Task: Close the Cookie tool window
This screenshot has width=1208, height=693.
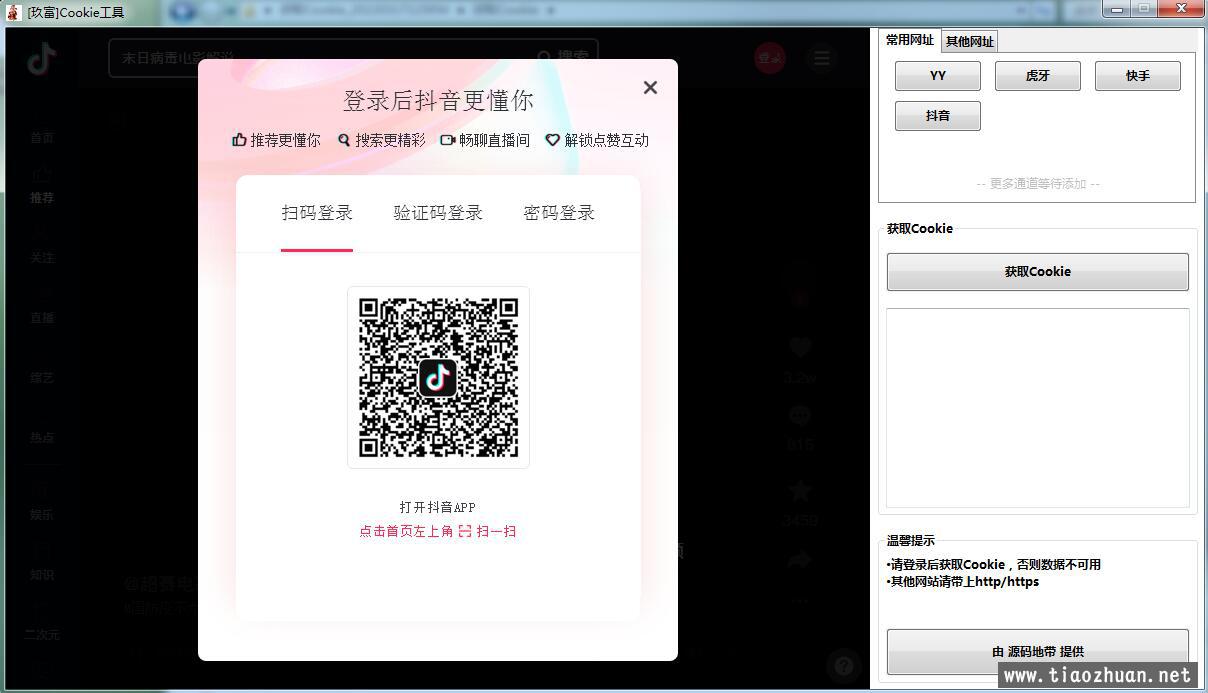Action: pos(1181,9)
